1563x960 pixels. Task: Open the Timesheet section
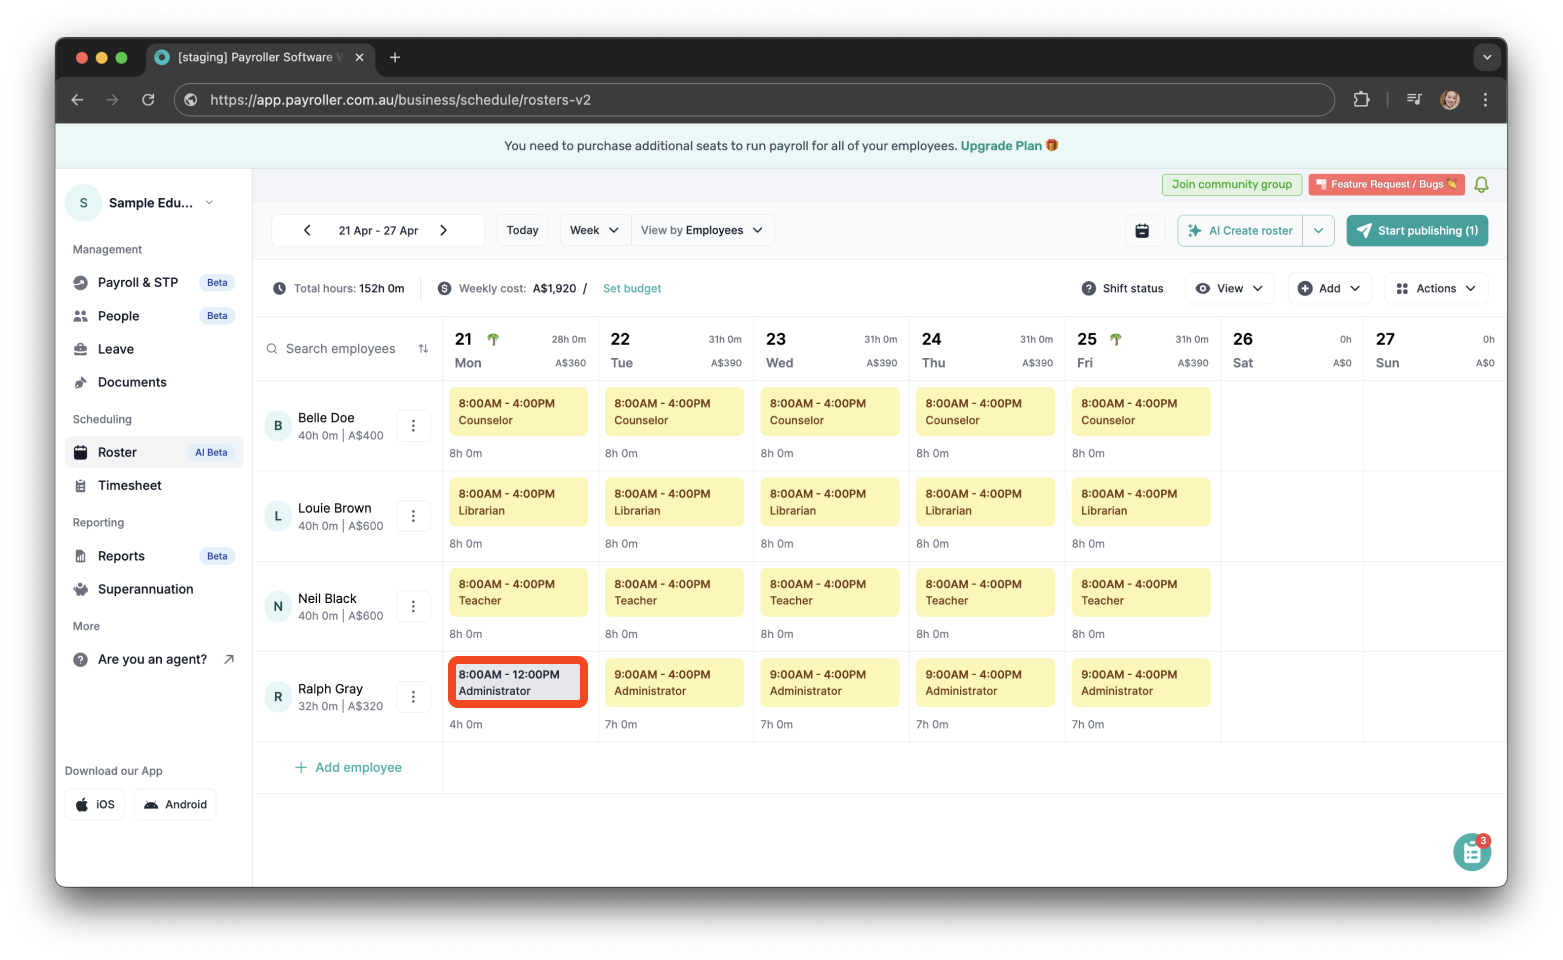pyautogui.click(x=129, y=485)
